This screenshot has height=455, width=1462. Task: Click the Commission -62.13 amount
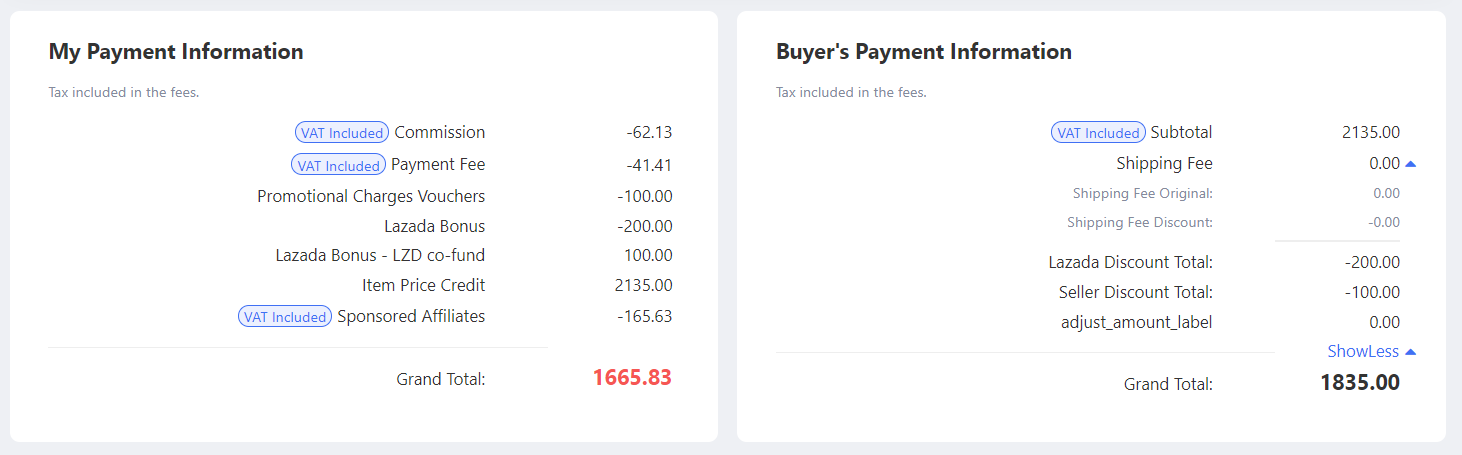point(649,132)
